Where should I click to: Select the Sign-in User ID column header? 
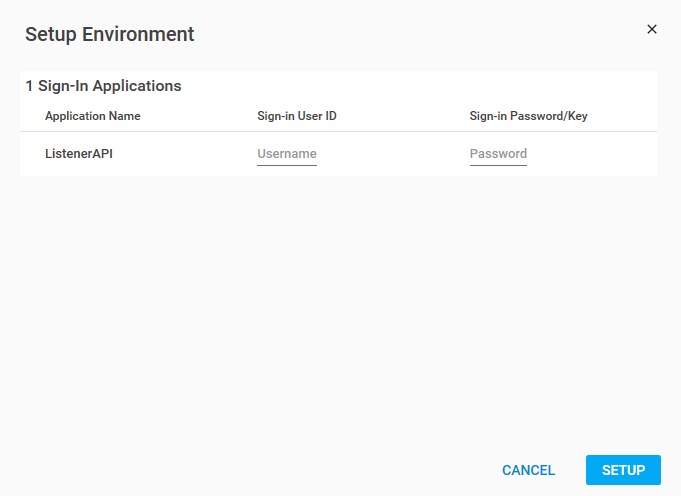[x=297, y=116]
